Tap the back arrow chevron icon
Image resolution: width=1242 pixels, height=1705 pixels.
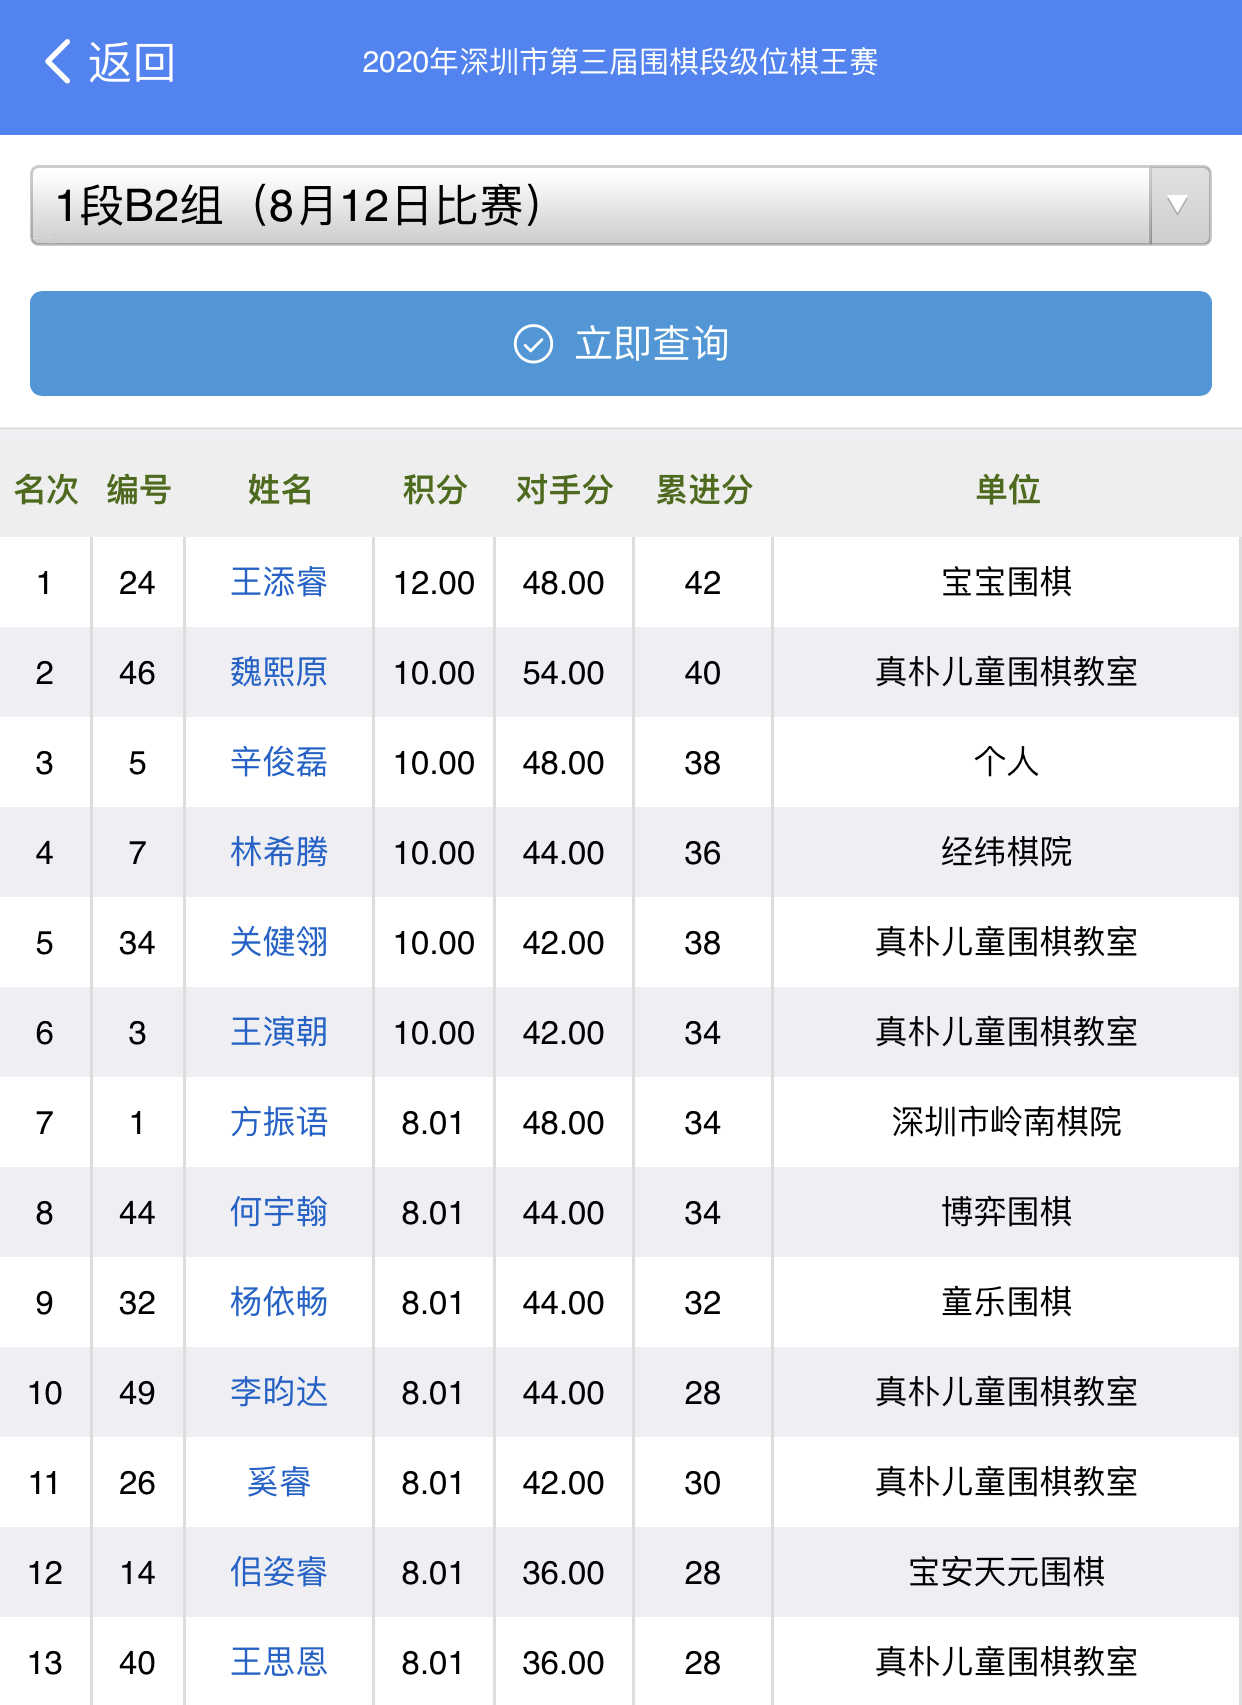pos(58,62)
